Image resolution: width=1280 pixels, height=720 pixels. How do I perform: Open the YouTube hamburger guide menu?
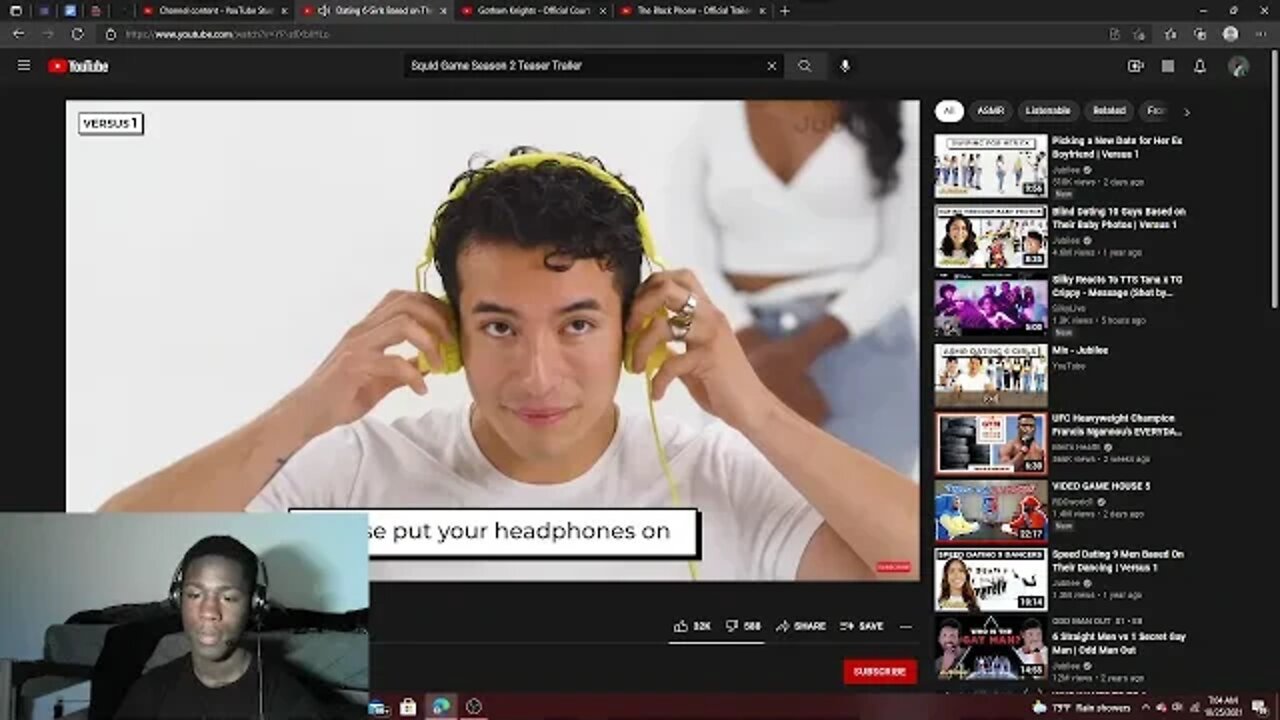pos(24,66)
